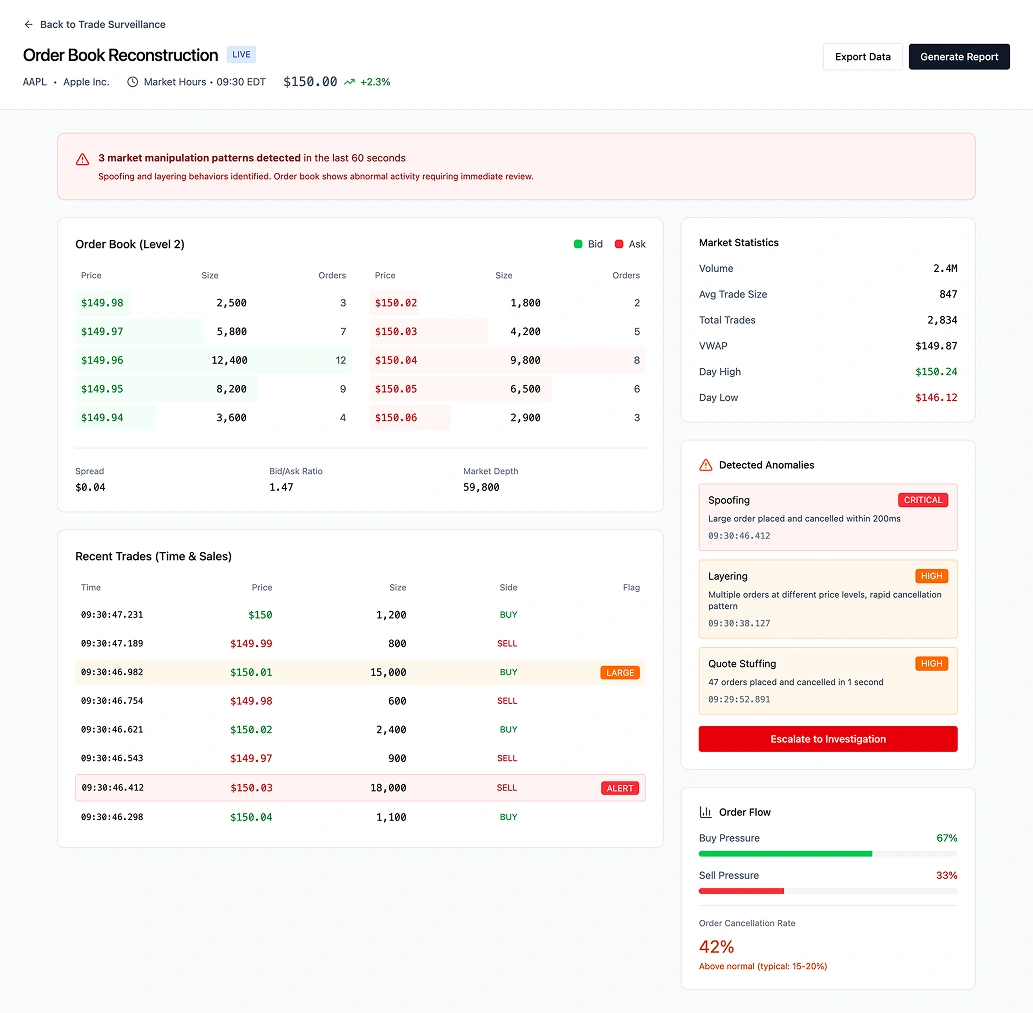1033x1013 pixels.
Task: Expand the Quote Stuffing anomaly card
Action: pyautogui.click(x=828, y=681)
